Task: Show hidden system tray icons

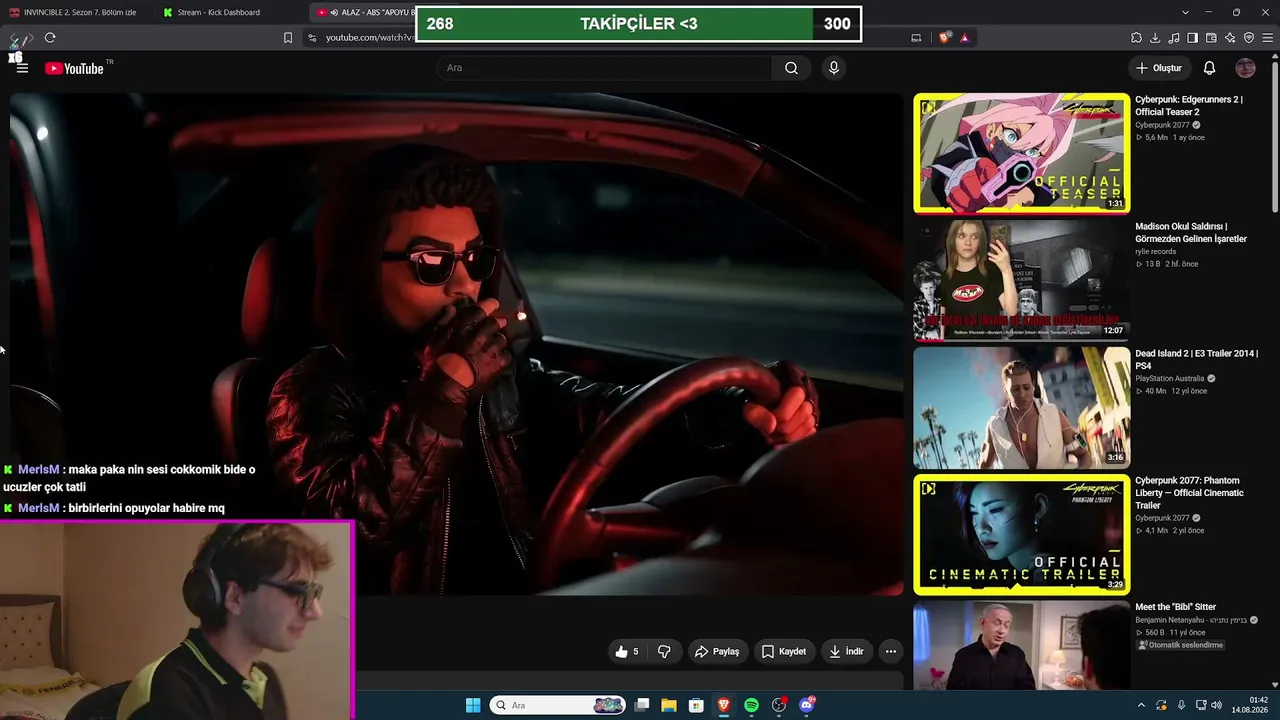Action: click(1141, 705)
